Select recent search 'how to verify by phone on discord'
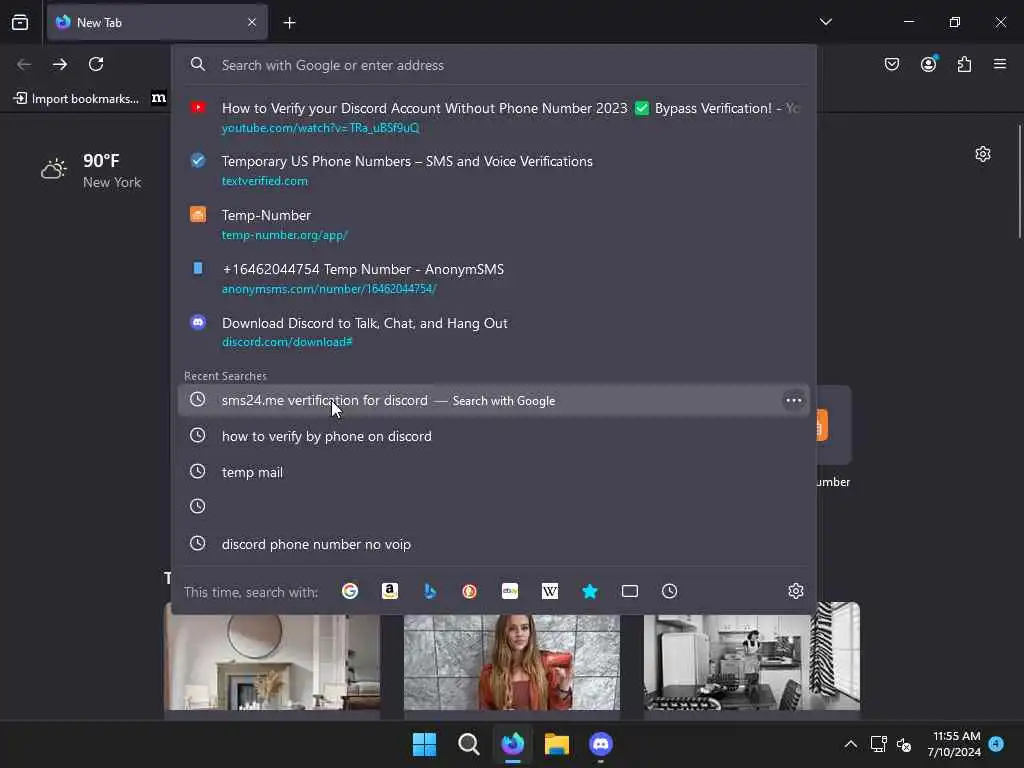The image size is (1024, 768). [494, 436]
